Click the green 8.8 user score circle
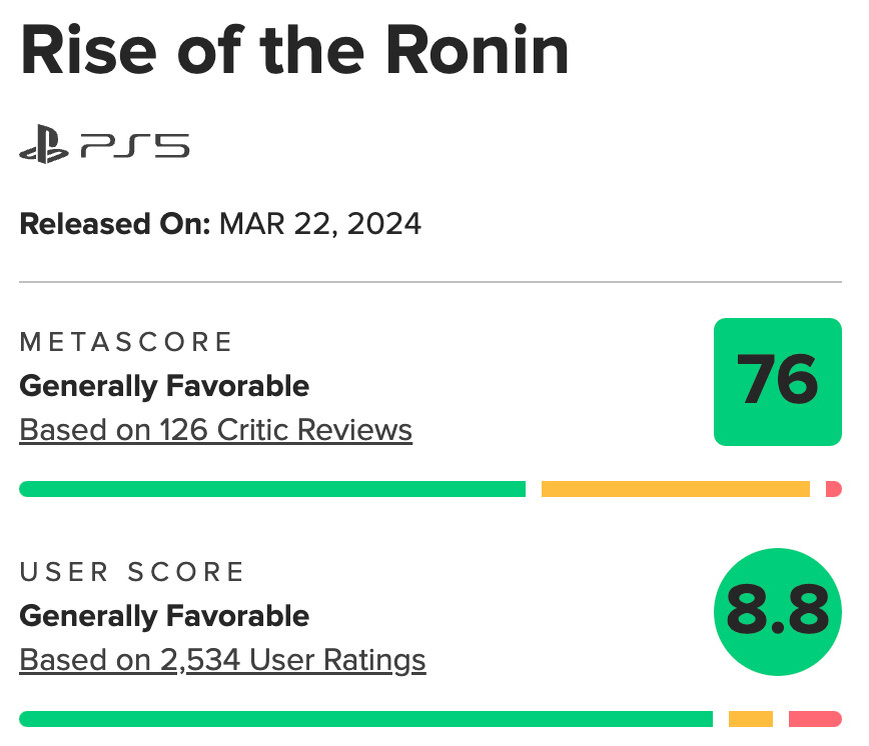Viewport: 869px width, 746px height. click(x=777, y=611)
